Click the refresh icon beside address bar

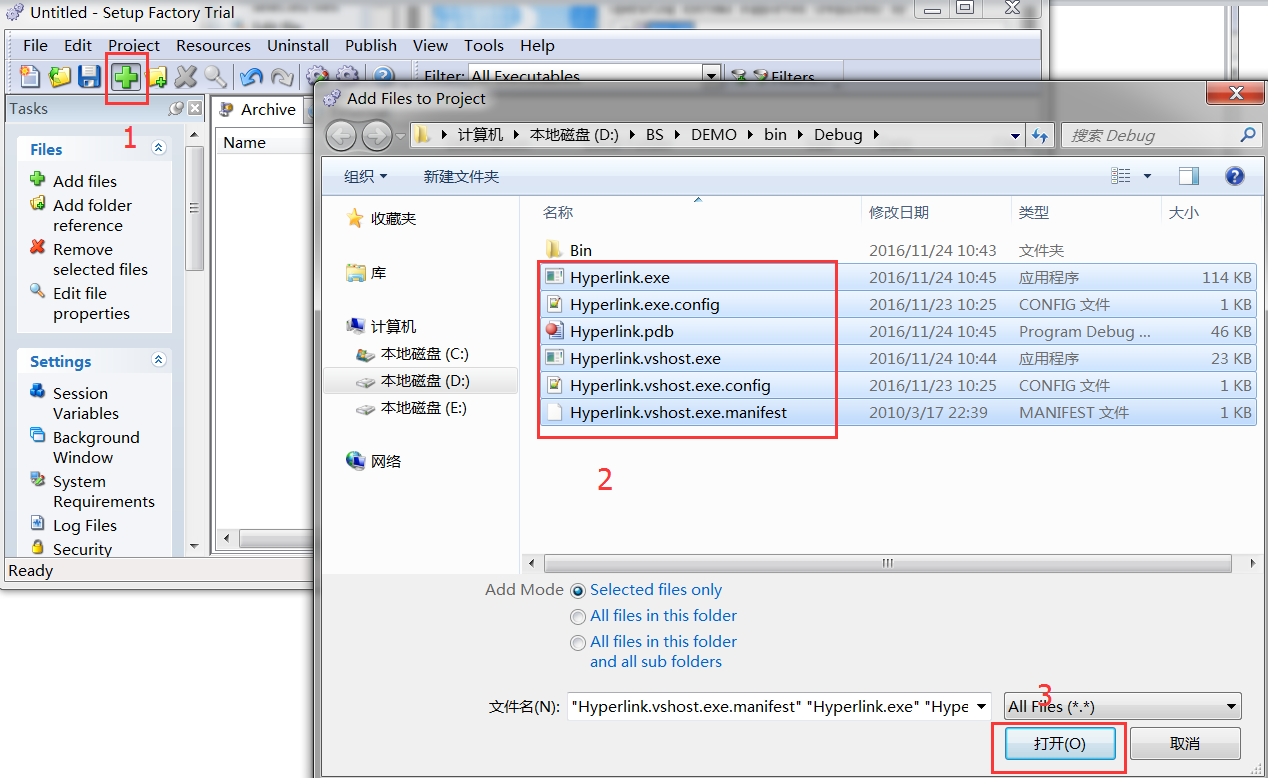pyautogui.click(x=1040, y=135)
